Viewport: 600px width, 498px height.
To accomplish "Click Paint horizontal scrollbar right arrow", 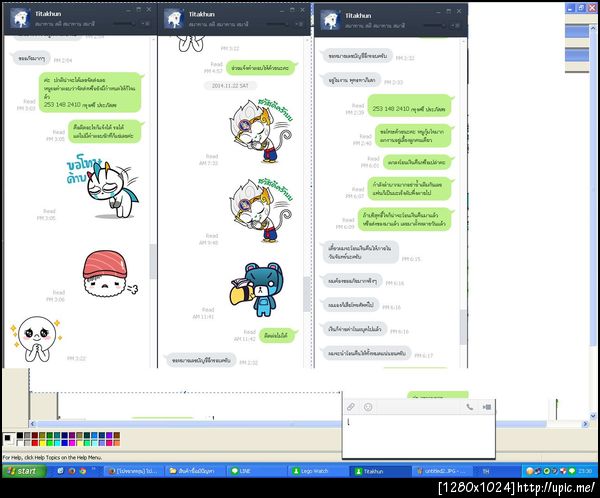I will (585, 424).
